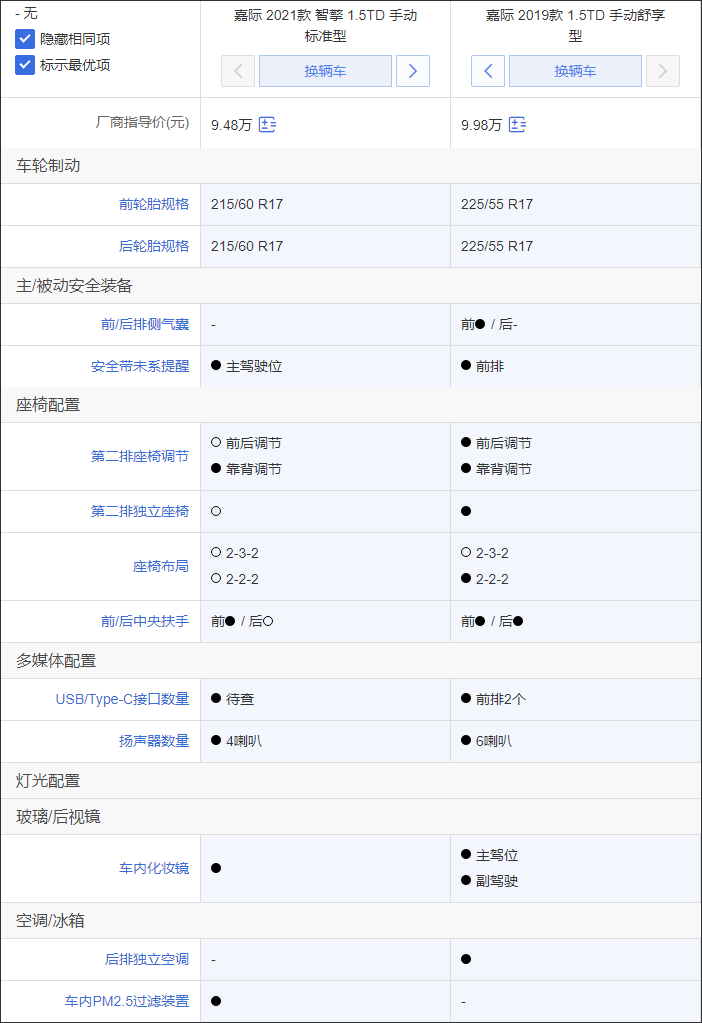Click the 6喇叭 speaker count value
This screenshot has height=1023, width=702.
(x=494, y=741)
